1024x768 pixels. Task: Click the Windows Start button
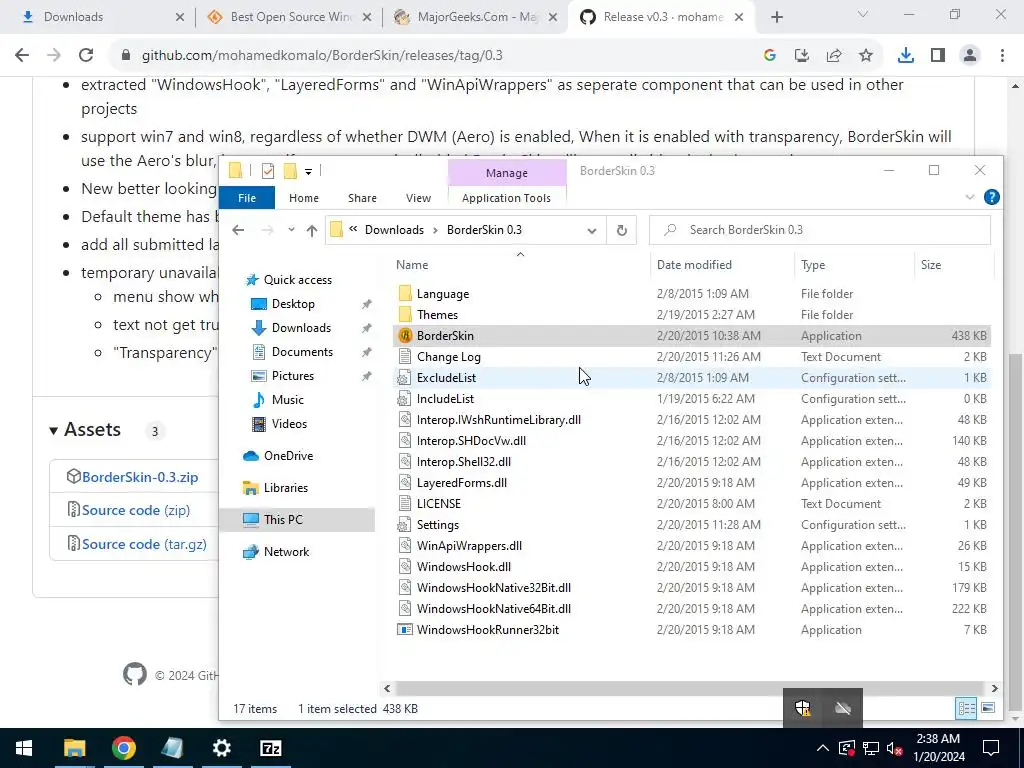click(x=24, y=748)
